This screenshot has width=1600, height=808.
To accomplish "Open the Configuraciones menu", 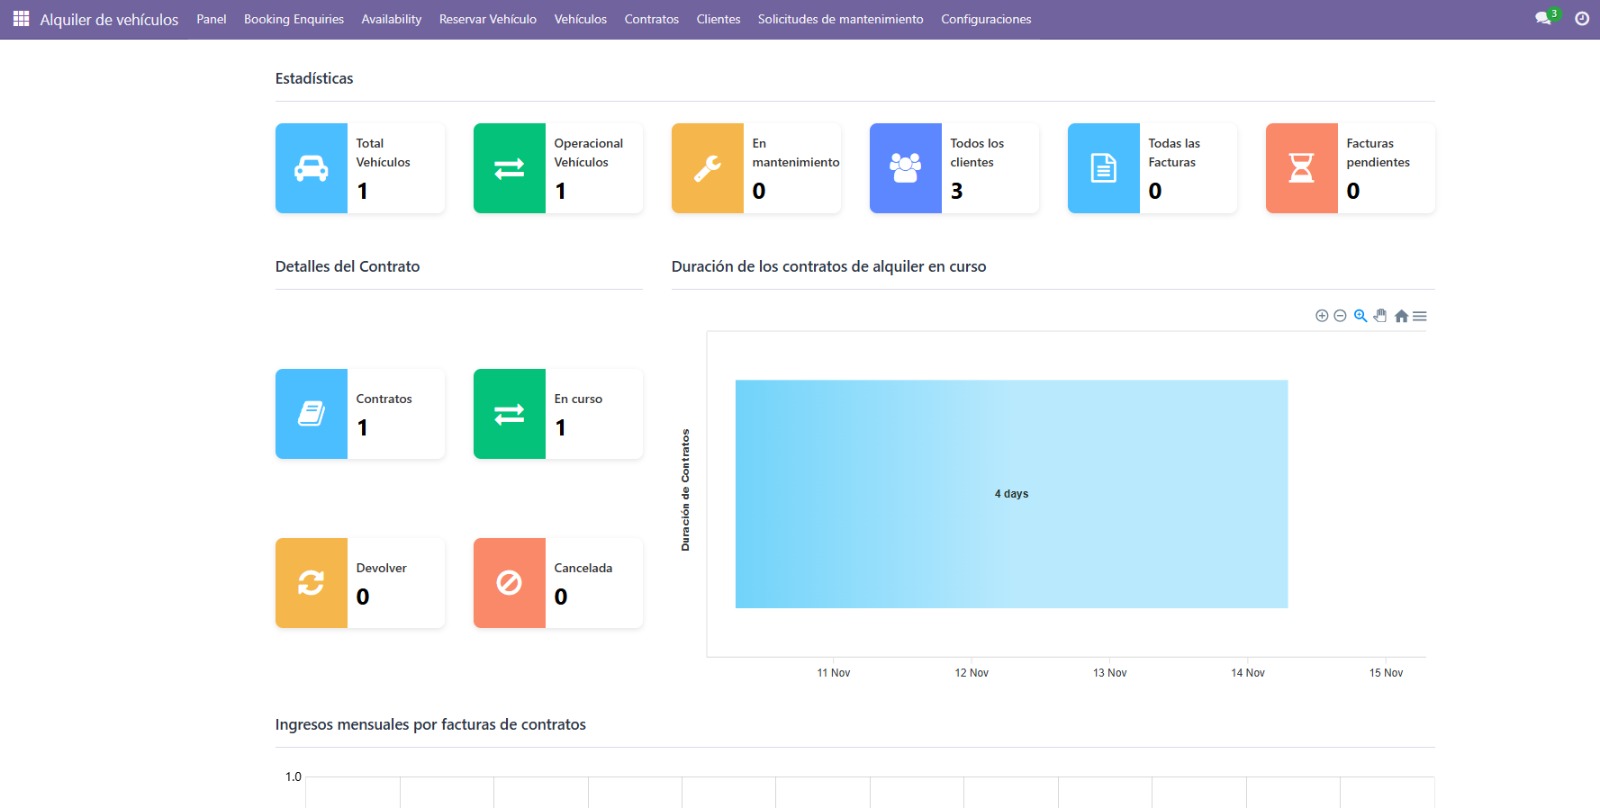I will tap(985, 19).
